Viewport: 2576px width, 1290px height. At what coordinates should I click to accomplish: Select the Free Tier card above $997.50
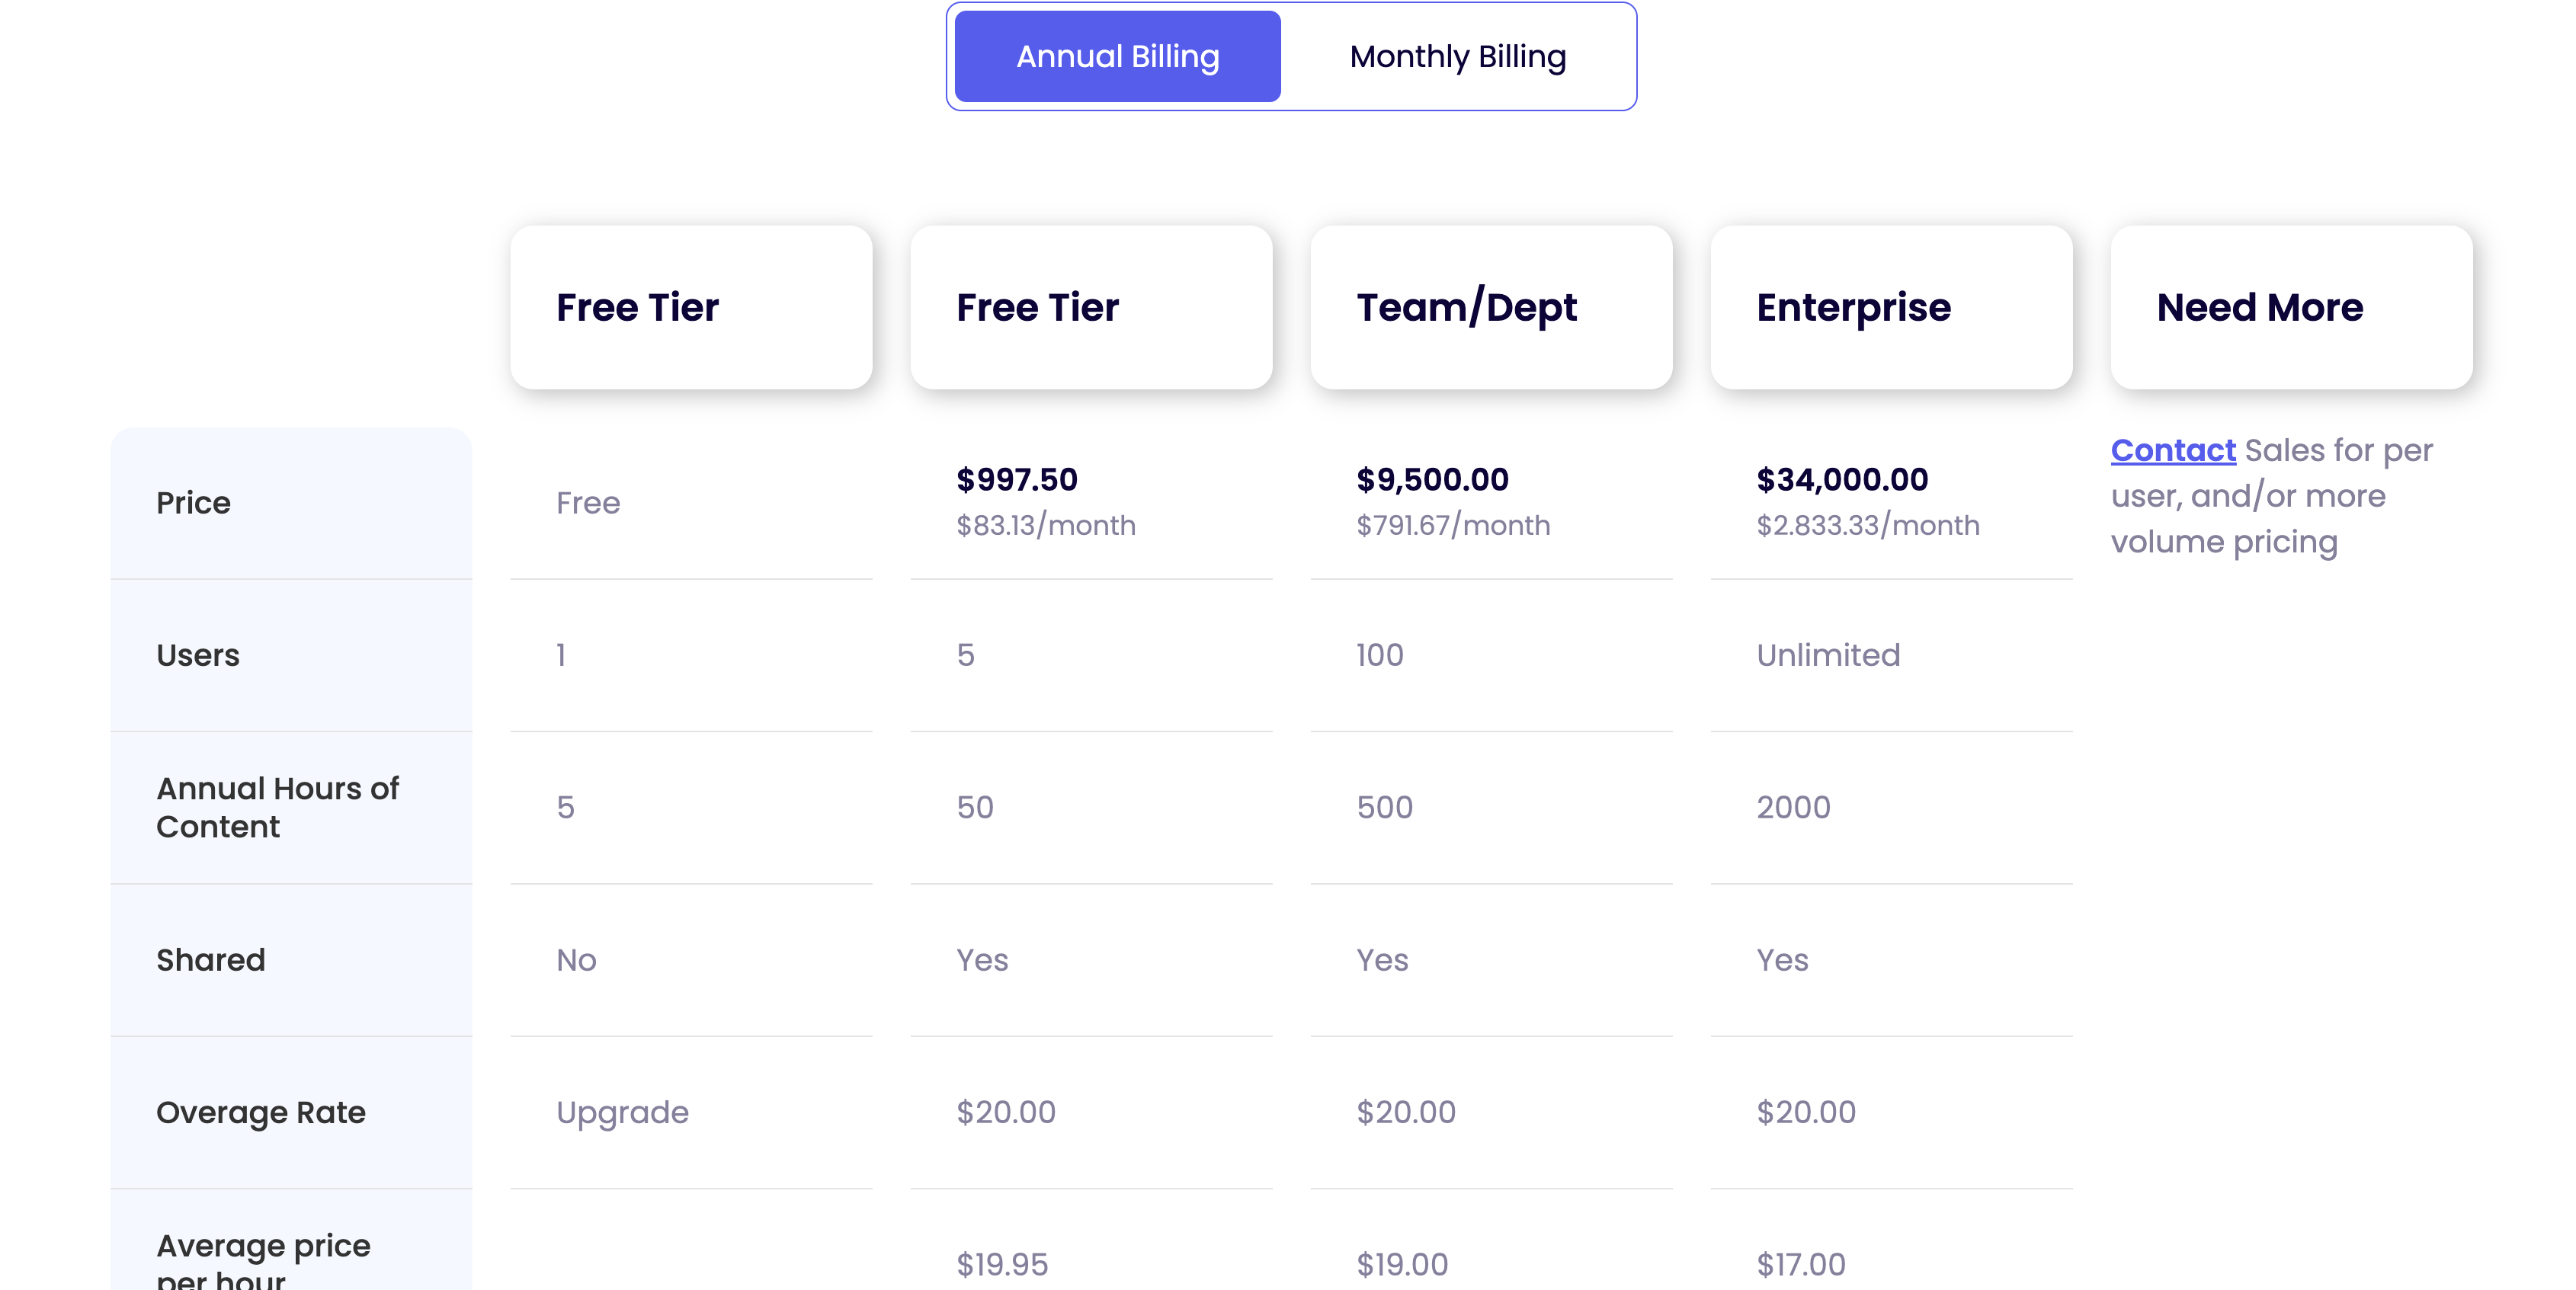point(1090,307)
